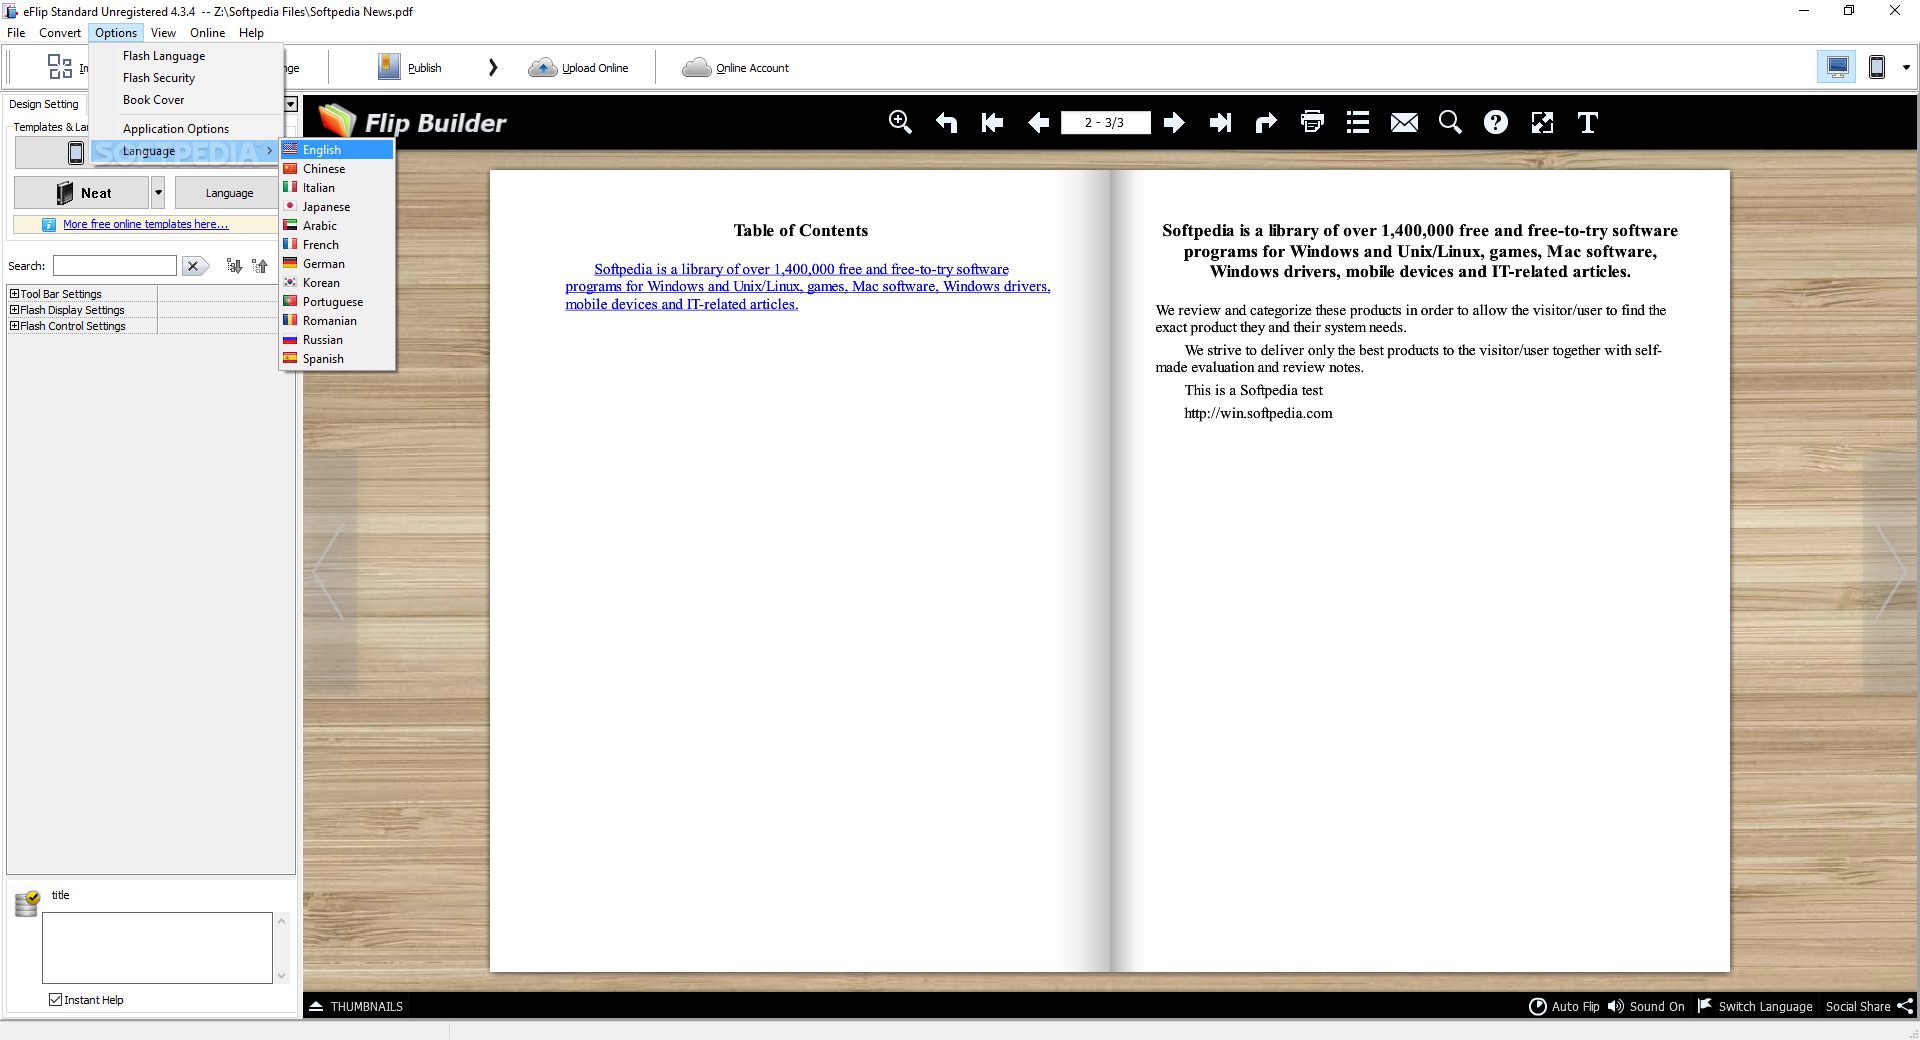Choose Chinese language
Image resolution: width=1920 pixels, height=1040 pixels.
pos(337,169)
